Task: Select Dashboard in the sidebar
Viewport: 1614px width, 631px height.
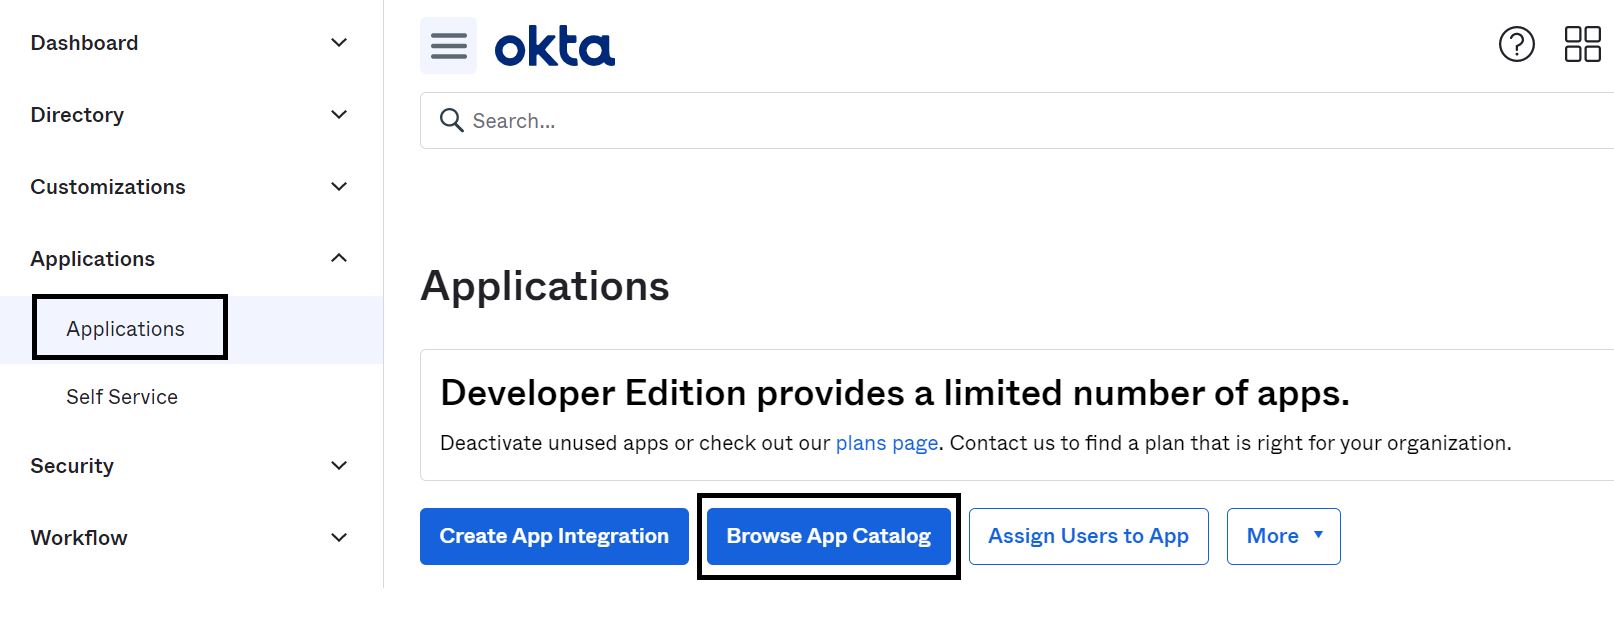Action: click(x=84, y=43)
